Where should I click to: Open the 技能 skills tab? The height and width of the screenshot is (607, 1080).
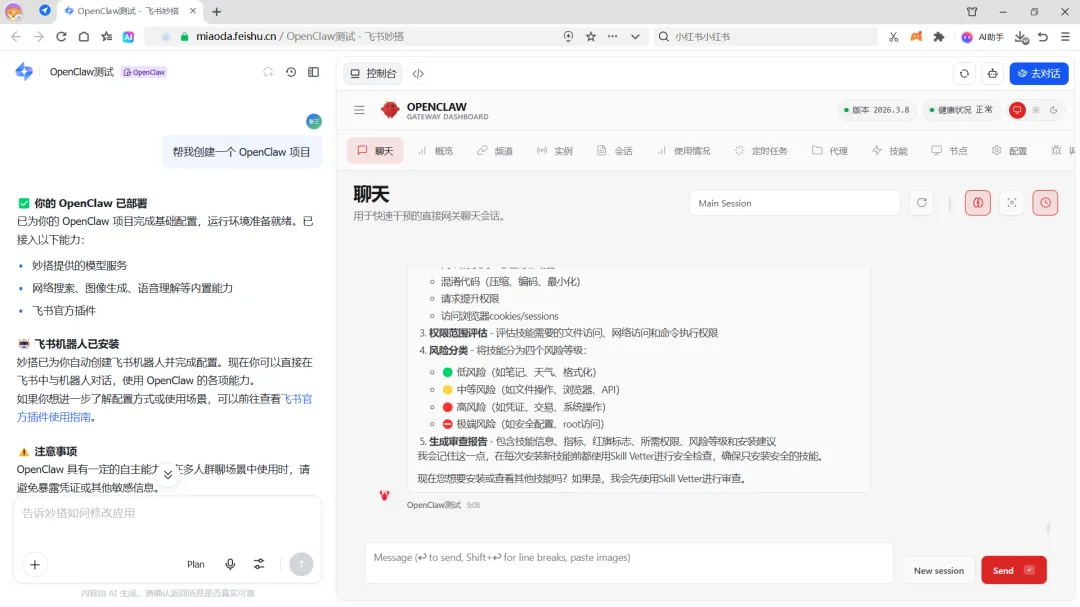click(x=889, y=151)
